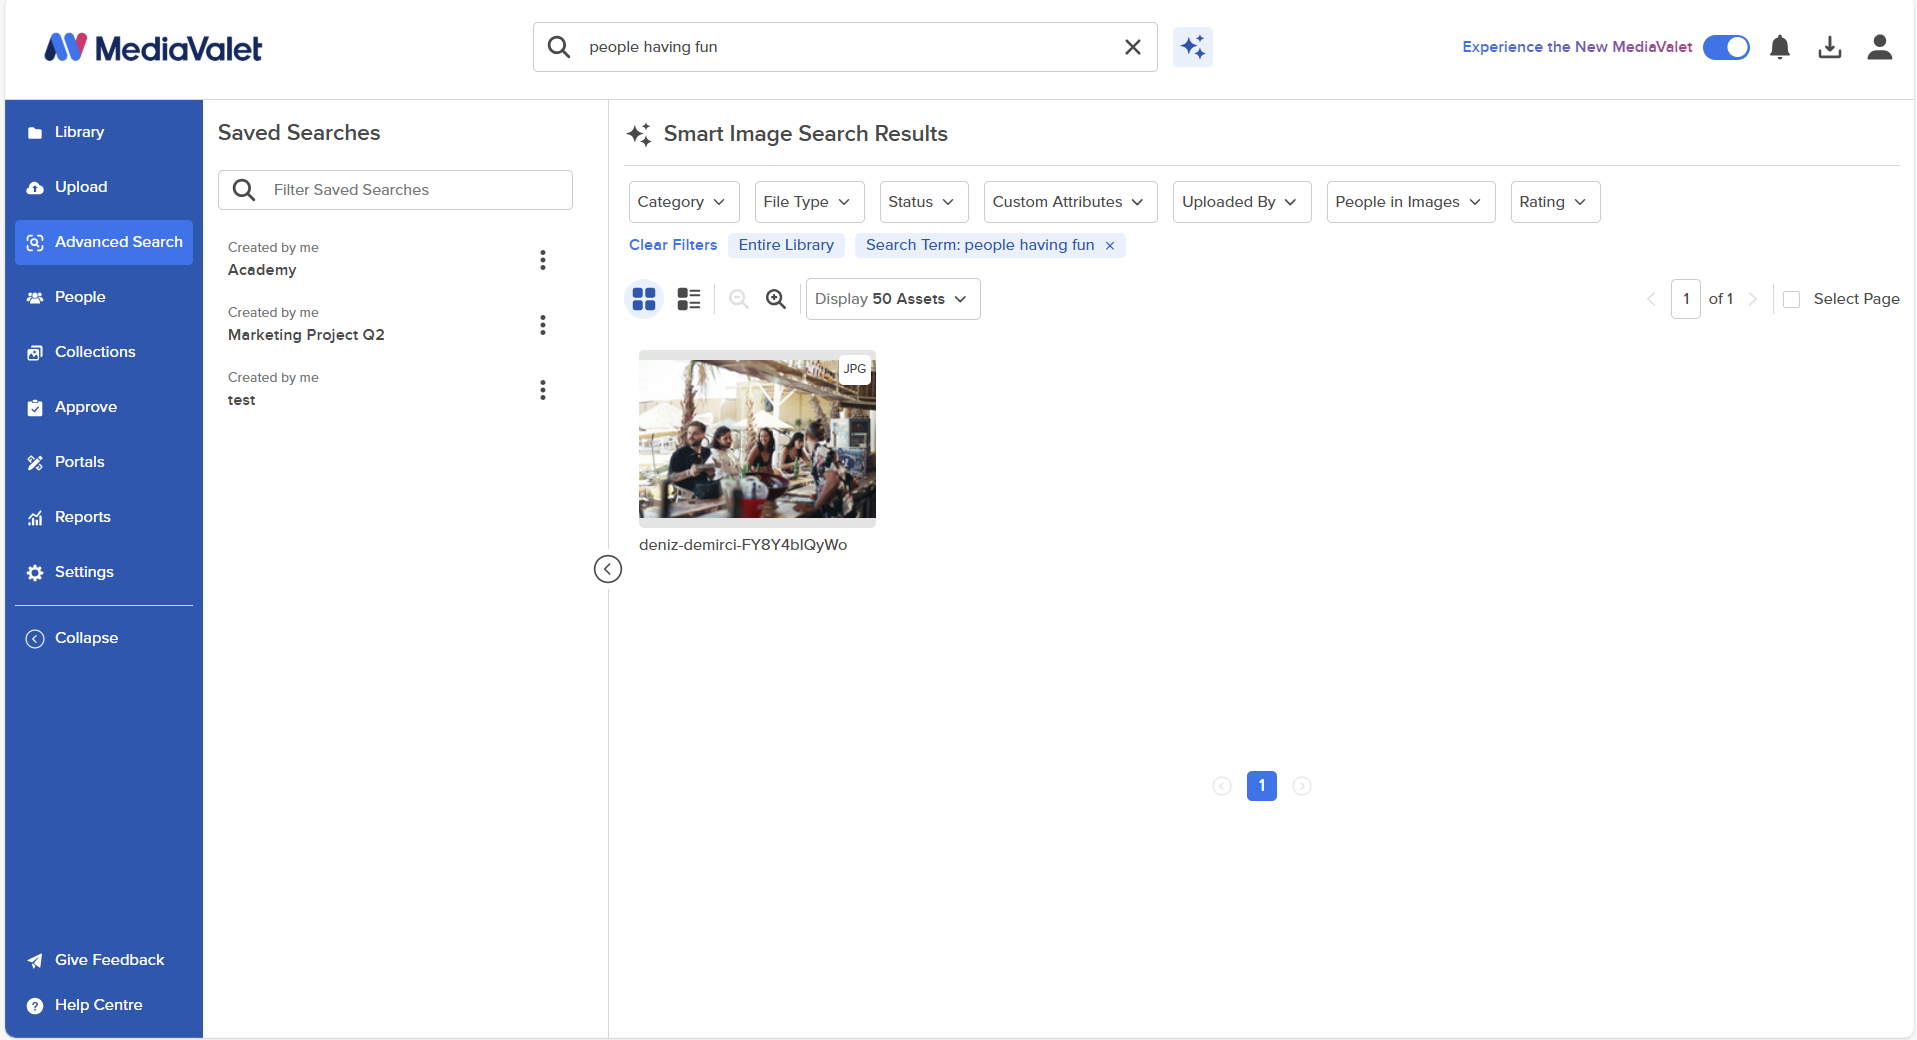Image resolution: width=1917 pixels, height=1040 pixels.
Task: Open the user profile icon
Action: pyautogui.click(x=1880, y=47)
